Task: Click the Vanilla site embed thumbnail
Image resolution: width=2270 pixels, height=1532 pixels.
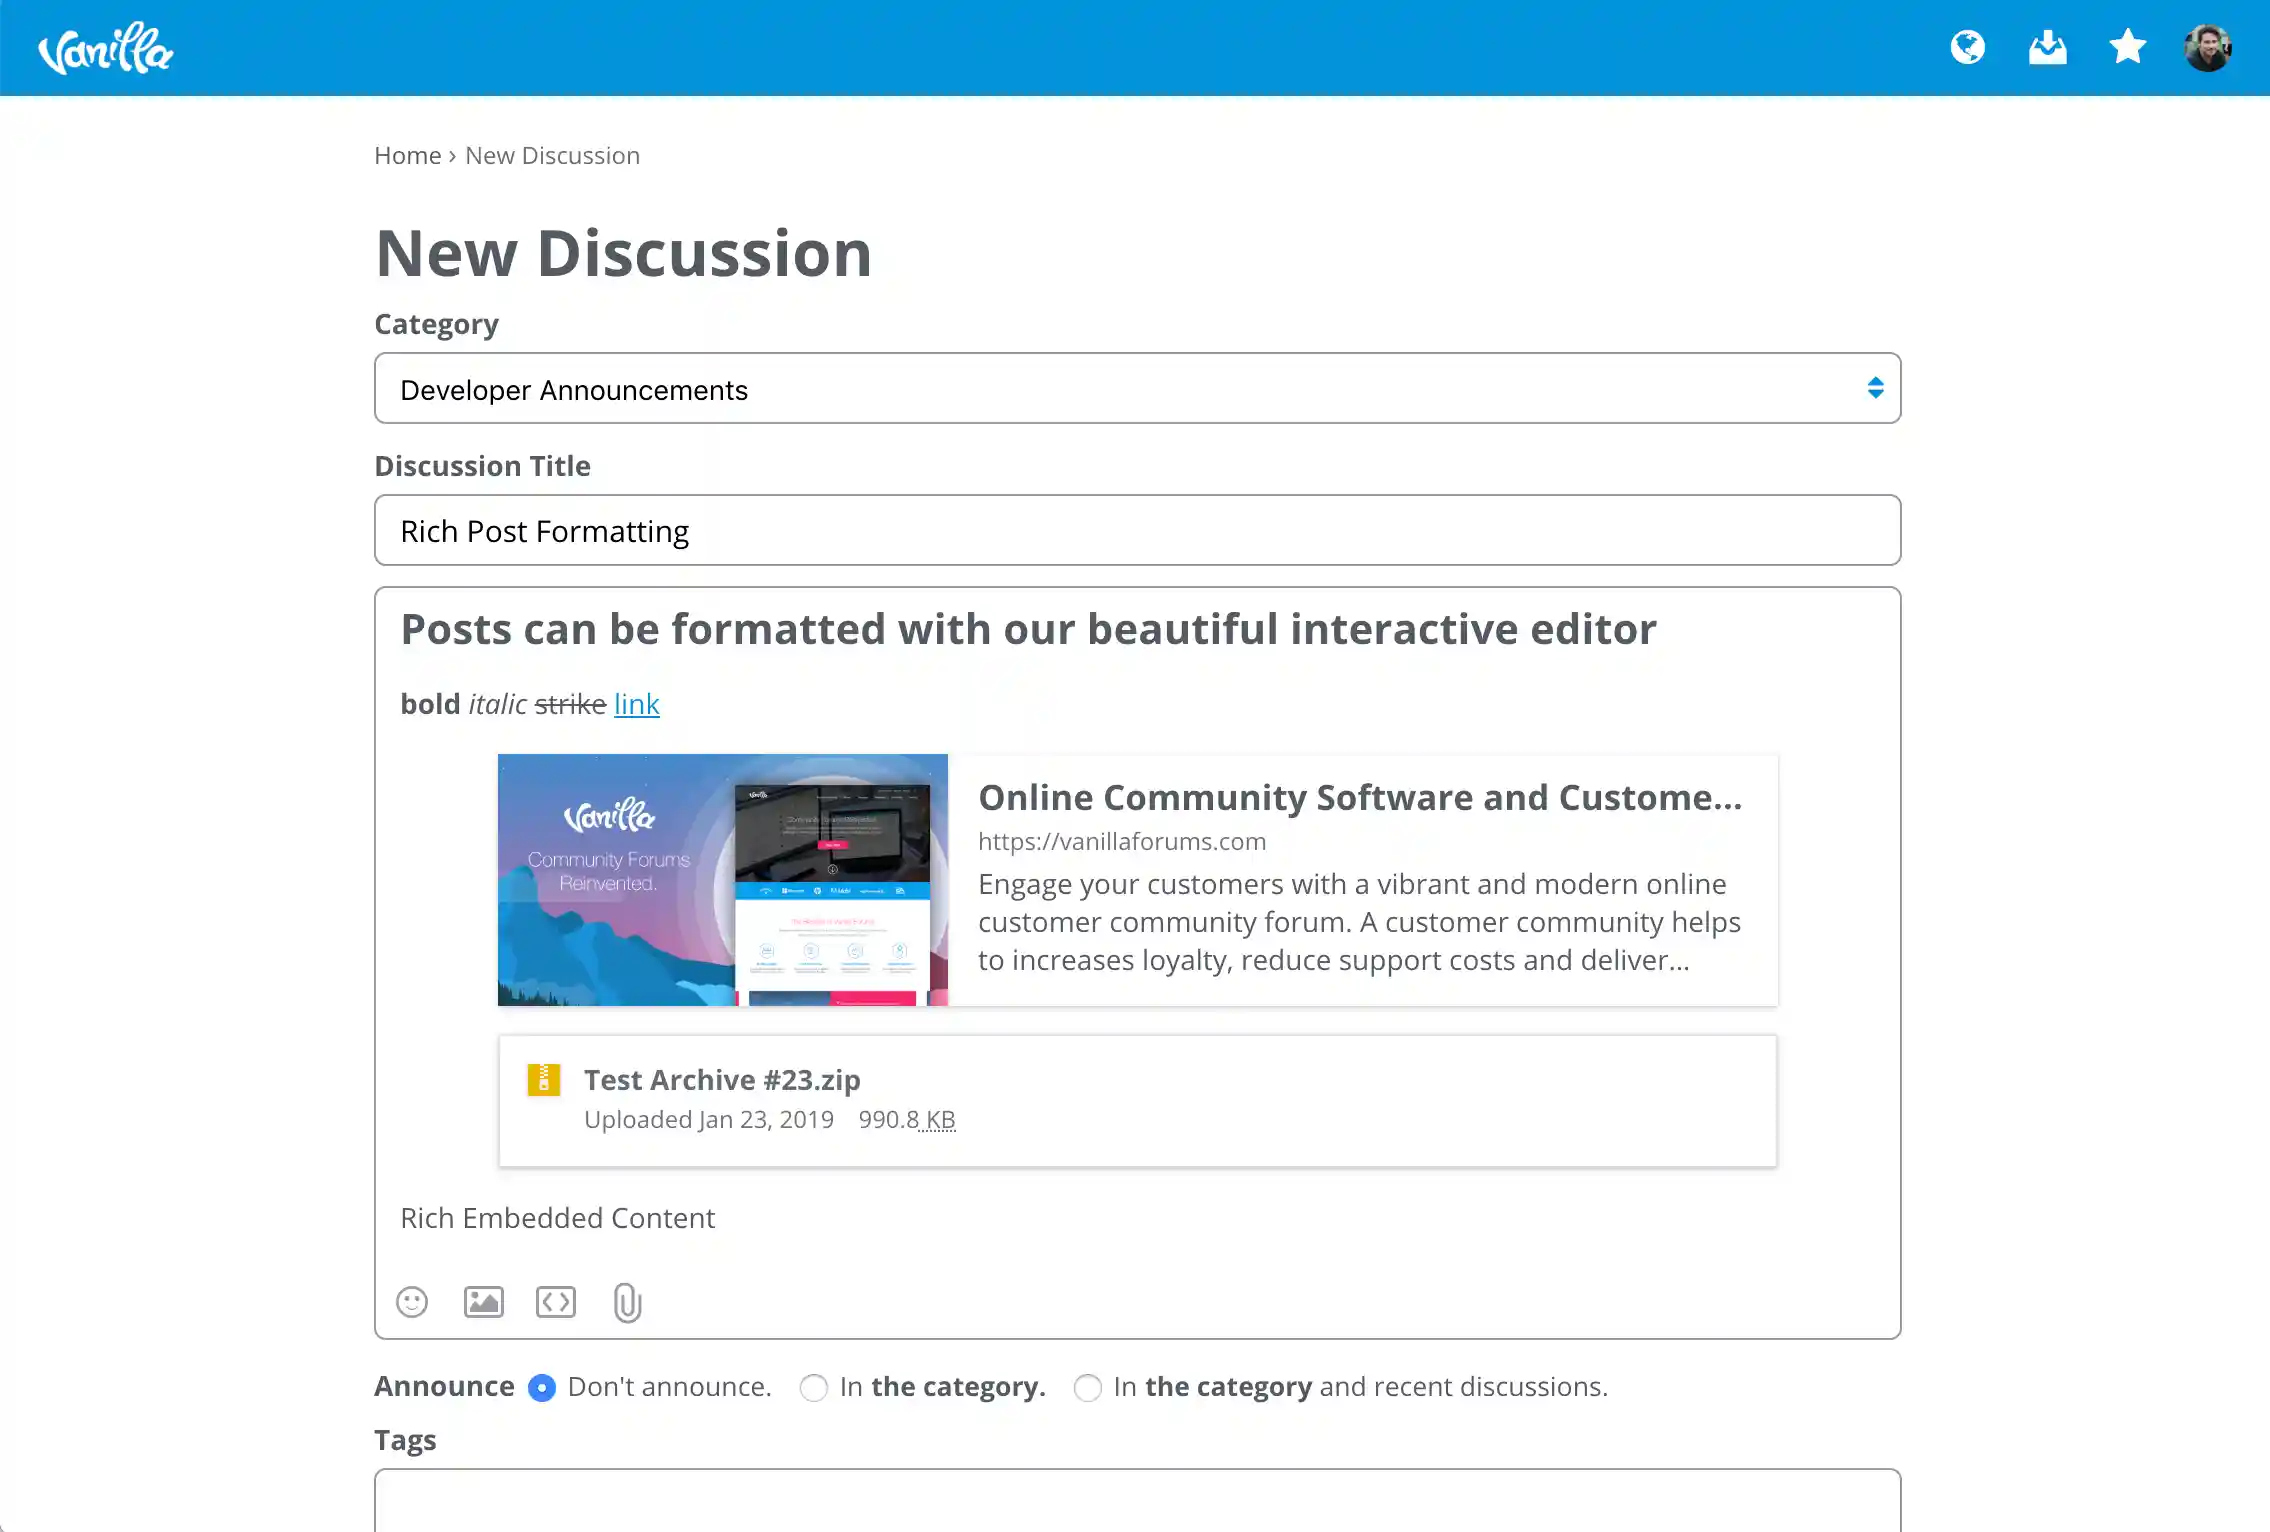Action: point(722,880)
